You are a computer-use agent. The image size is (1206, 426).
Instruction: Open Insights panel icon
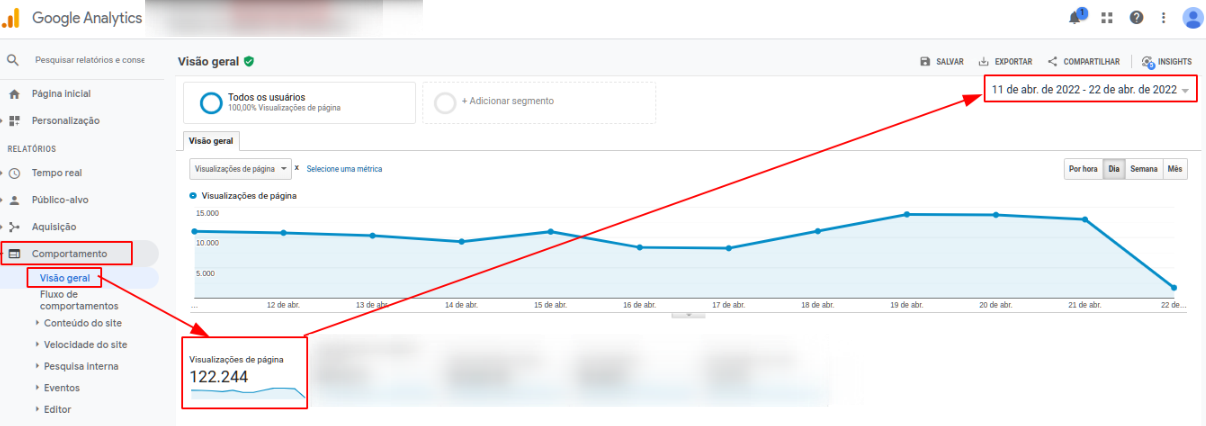(x=1148, y=62)
